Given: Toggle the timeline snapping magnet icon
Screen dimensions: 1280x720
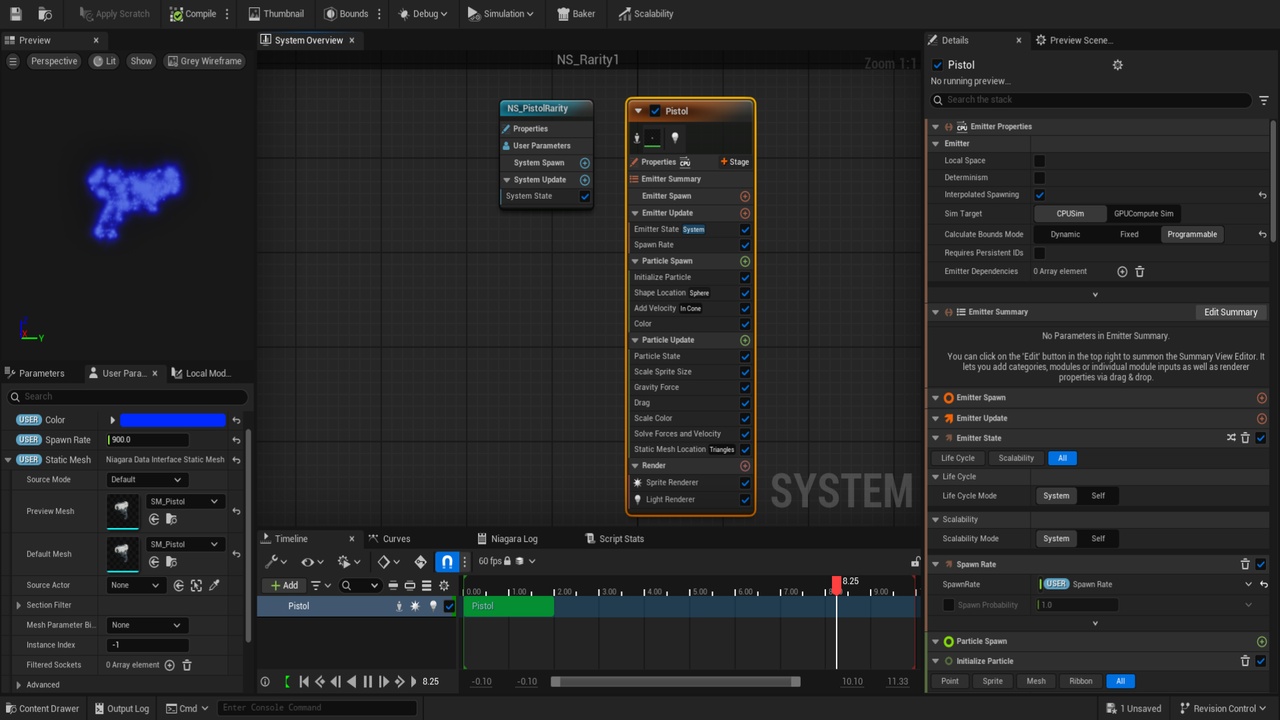Looking at the screenshot, I should pos(447,562).
